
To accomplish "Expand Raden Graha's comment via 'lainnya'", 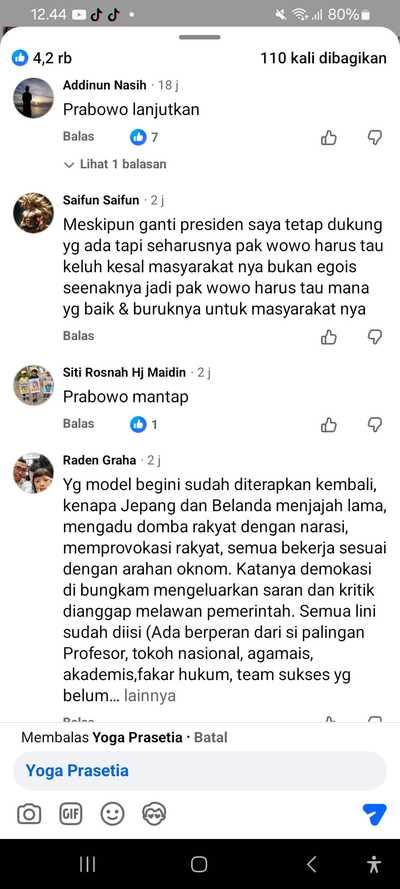I will tap(150, 696).
